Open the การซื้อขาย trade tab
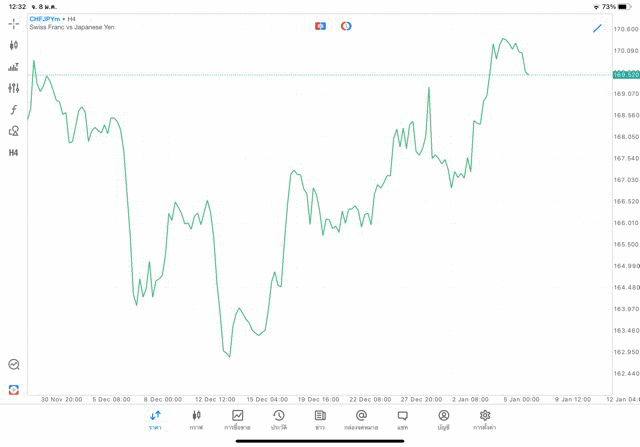The image size is (640, 447). click(x=238, y=419)
